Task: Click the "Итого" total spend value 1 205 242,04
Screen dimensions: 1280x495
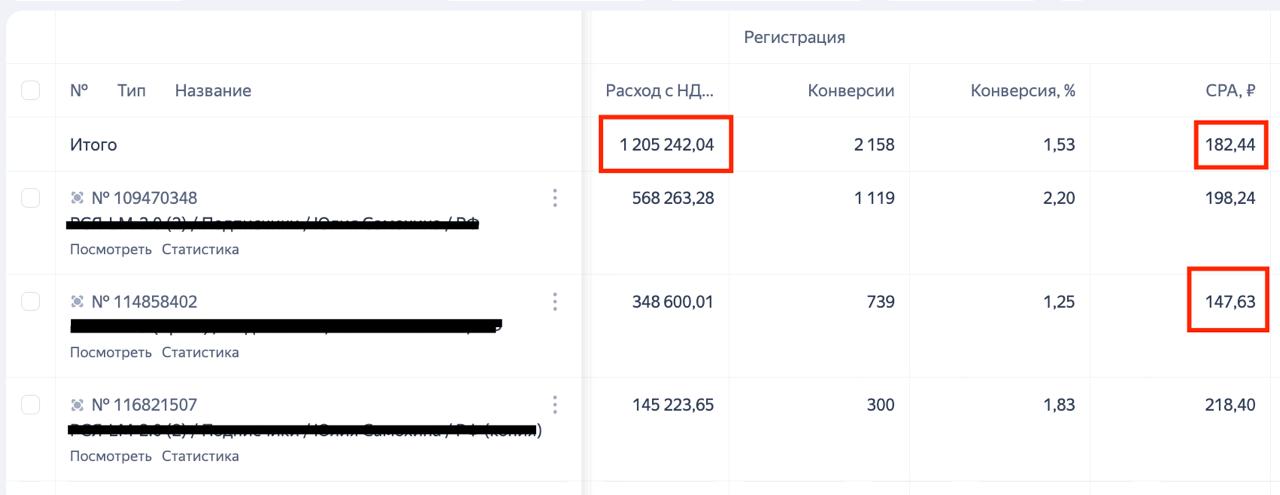Action: pyautogui.click(x=666, y=145)
